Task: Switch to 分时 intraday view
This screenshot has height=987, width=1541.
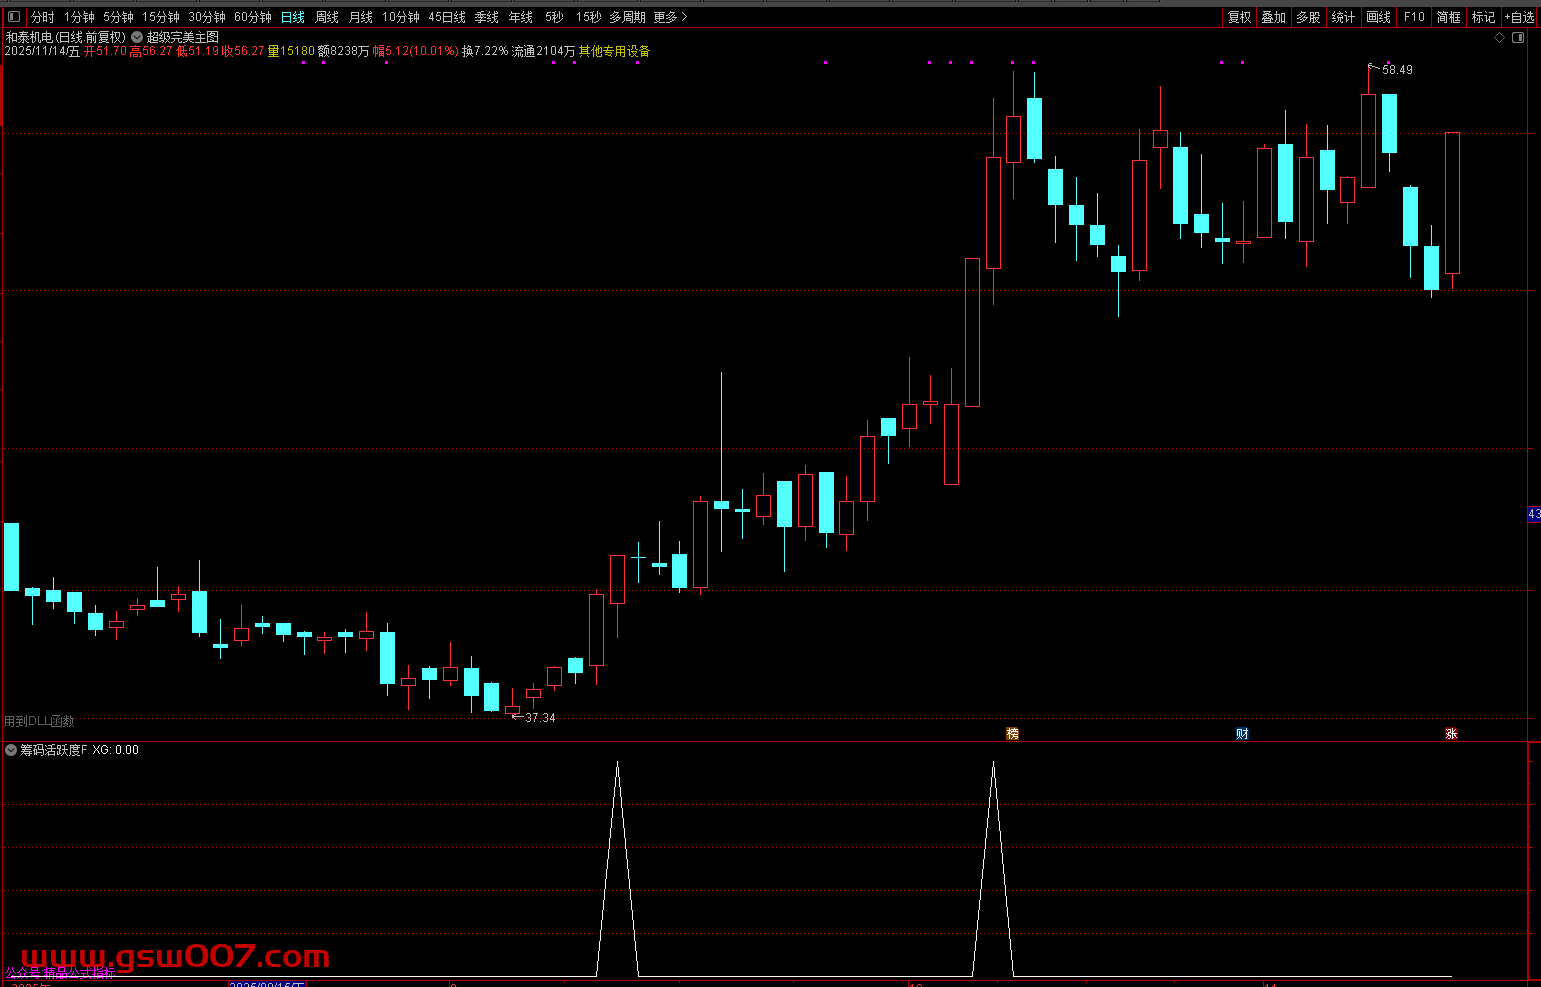Action: coord(43,17)
